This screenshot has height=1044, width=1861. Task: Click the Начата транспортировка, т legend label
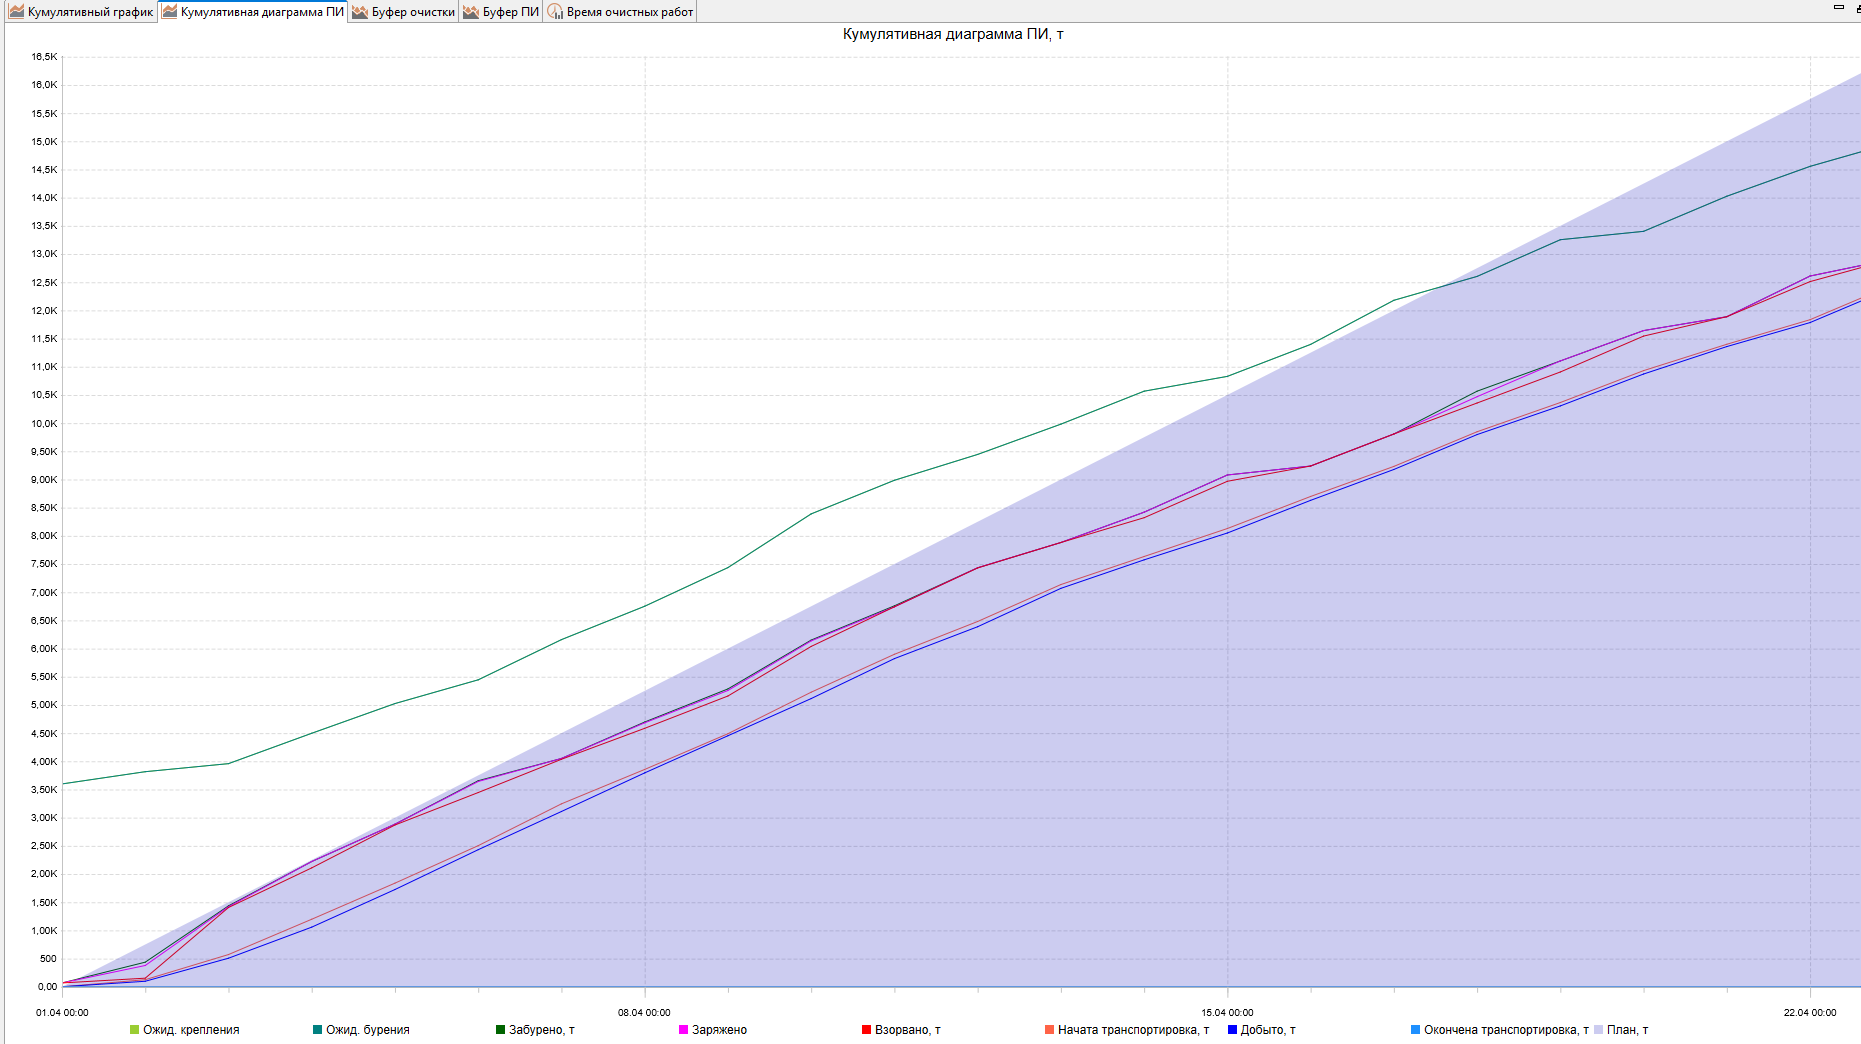pos(1133,1030)
